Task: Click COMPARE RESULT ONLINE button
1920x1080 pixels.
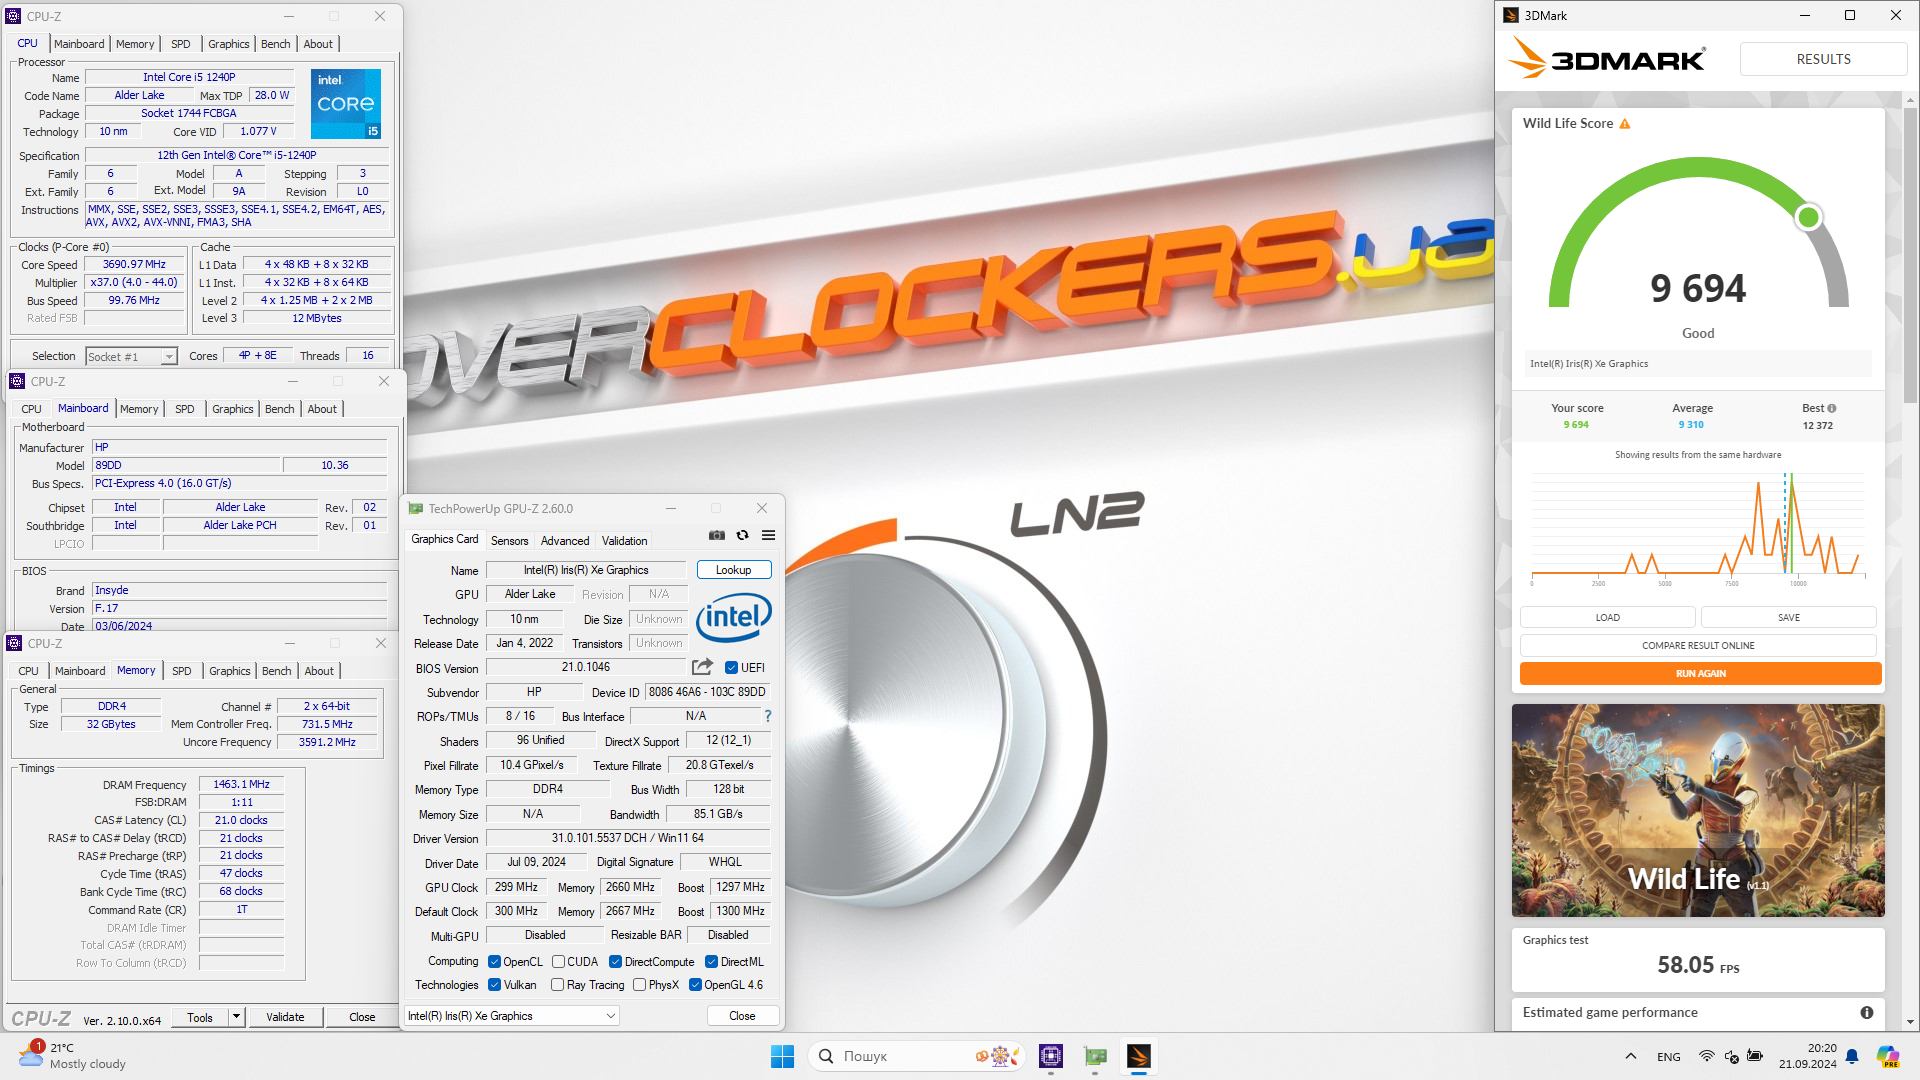Action: pyautogui.click(x=1698, y=646)
